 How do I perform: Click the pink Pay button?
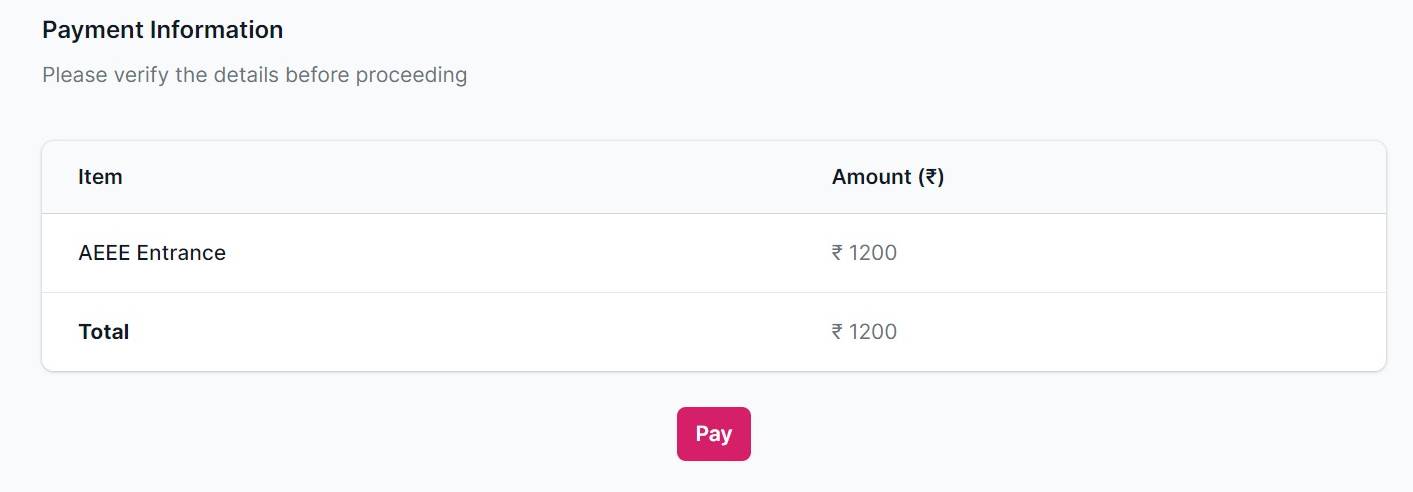click(713, 434)
